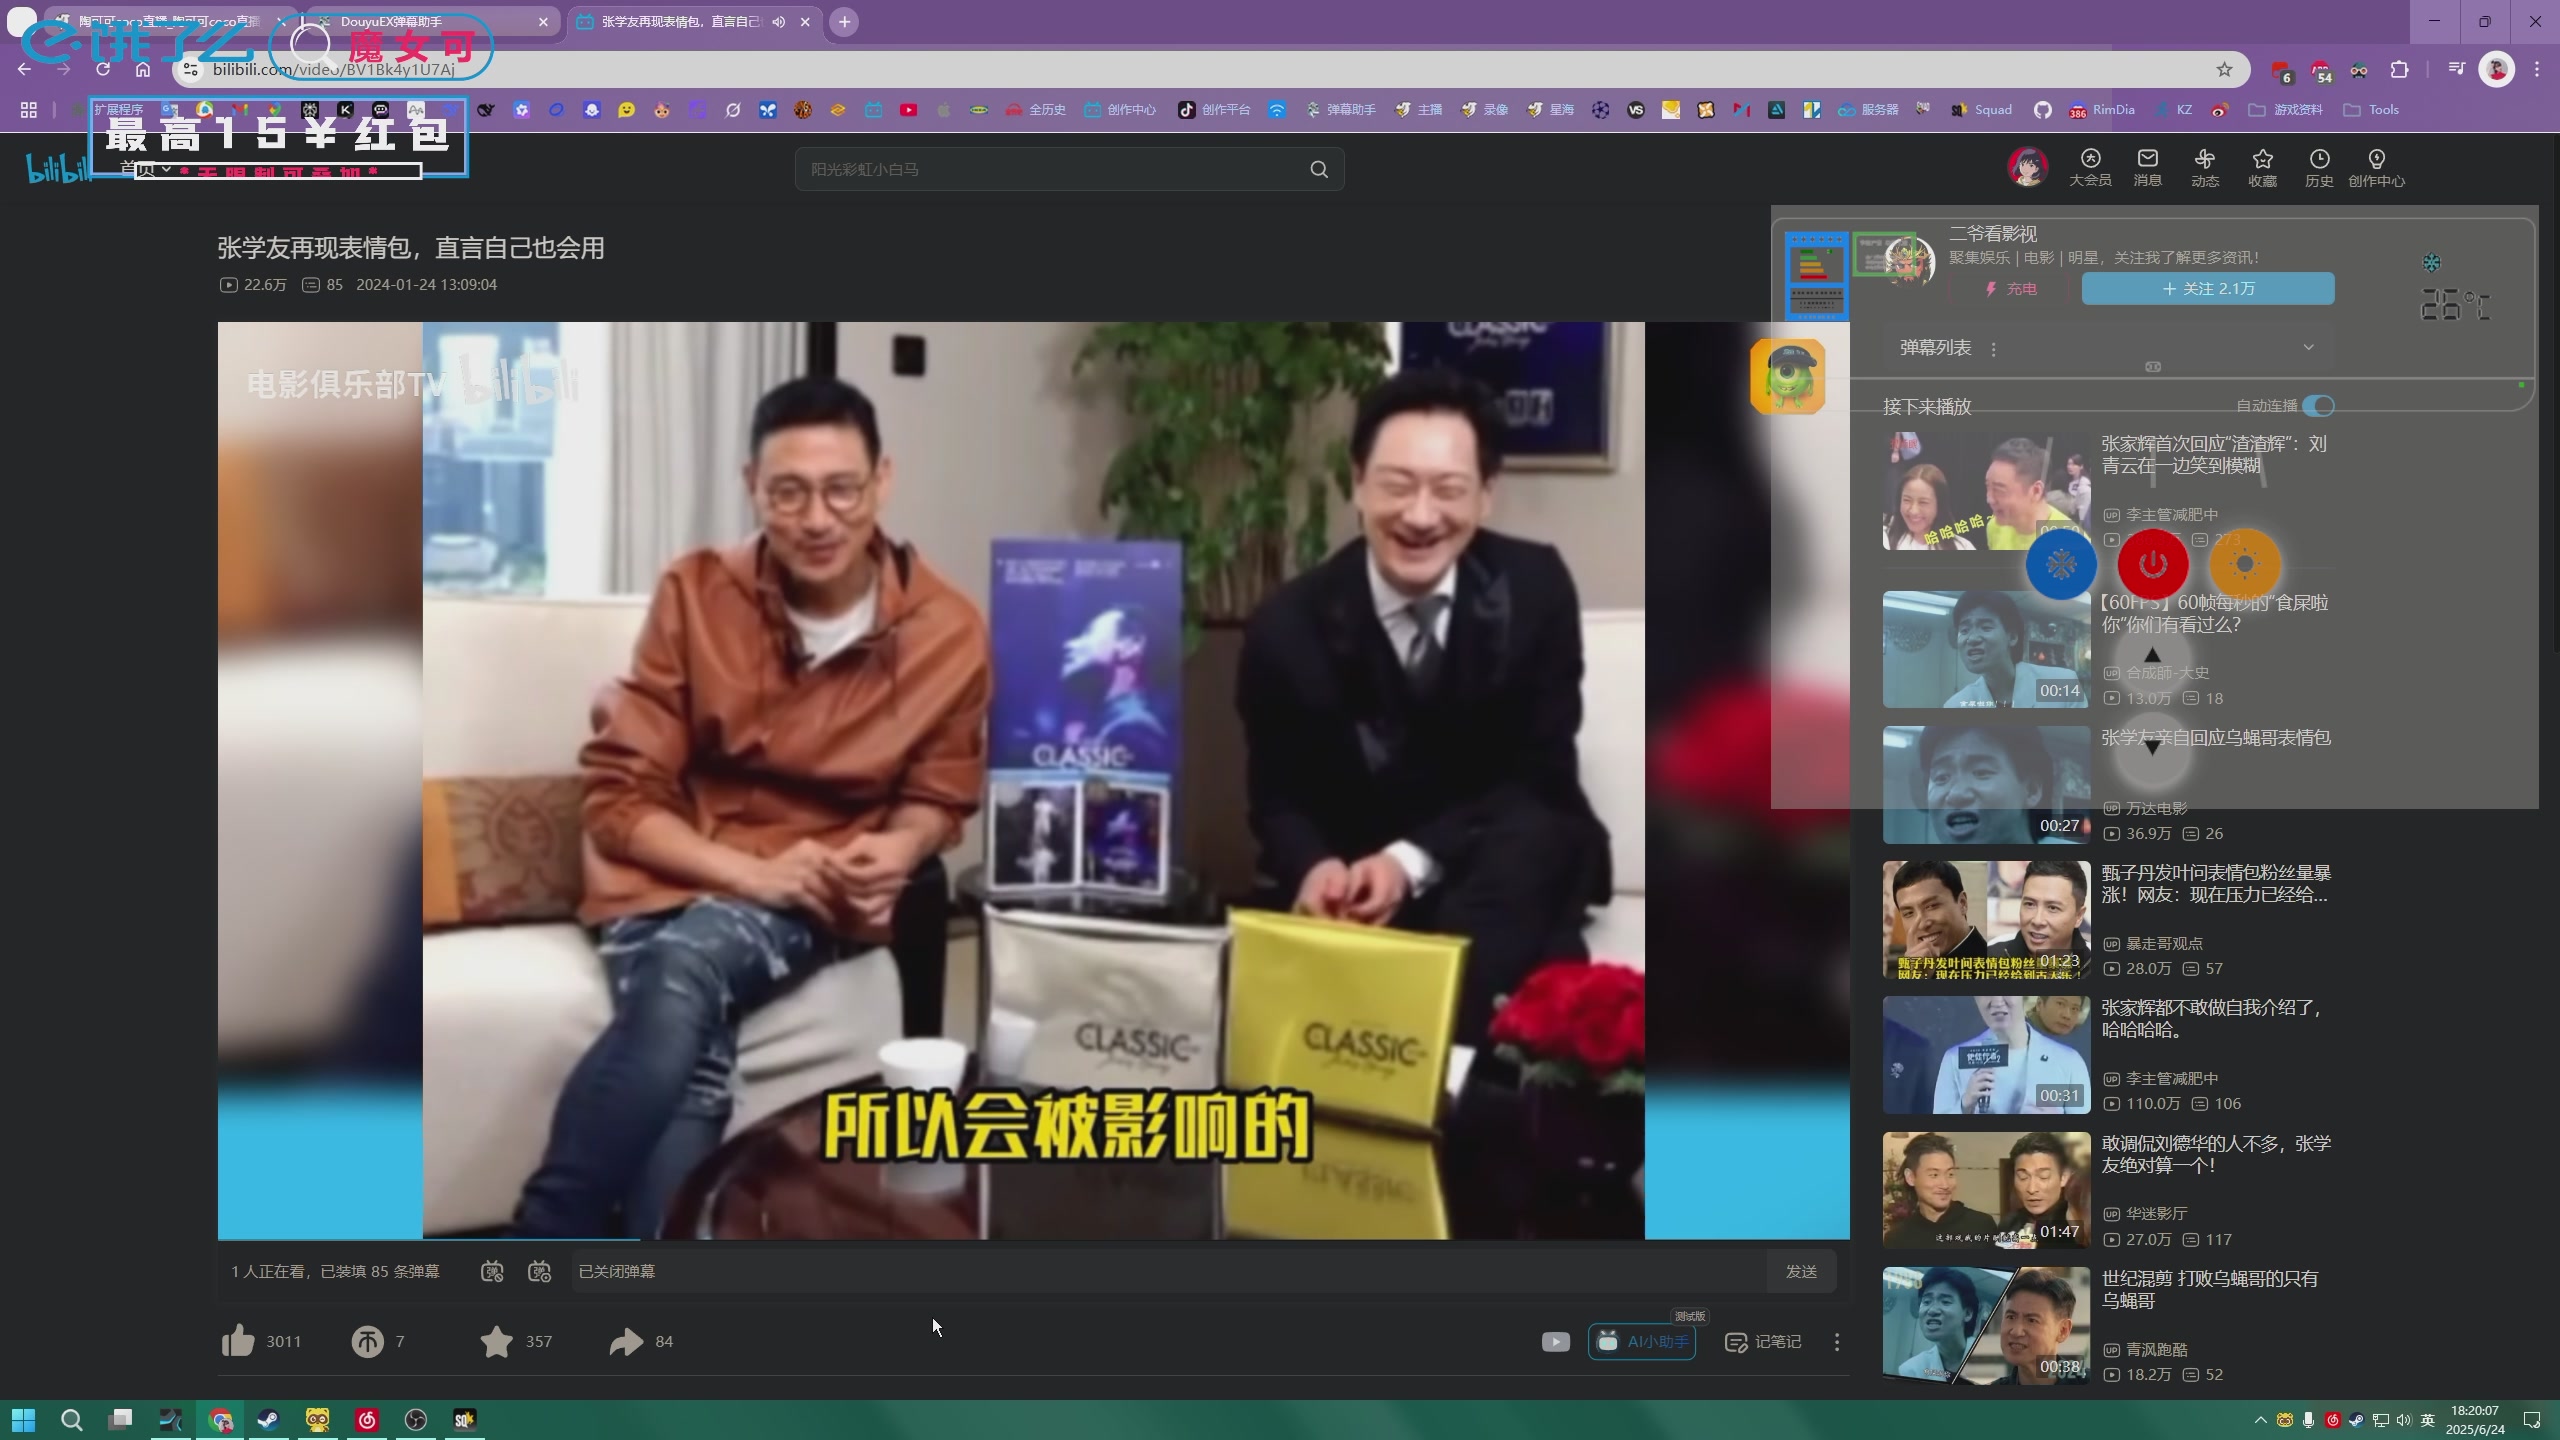This screenshot has width=2560, height=1440.
Task: Open the more options dots beside 记笔记
Action: point(1836,1342)
